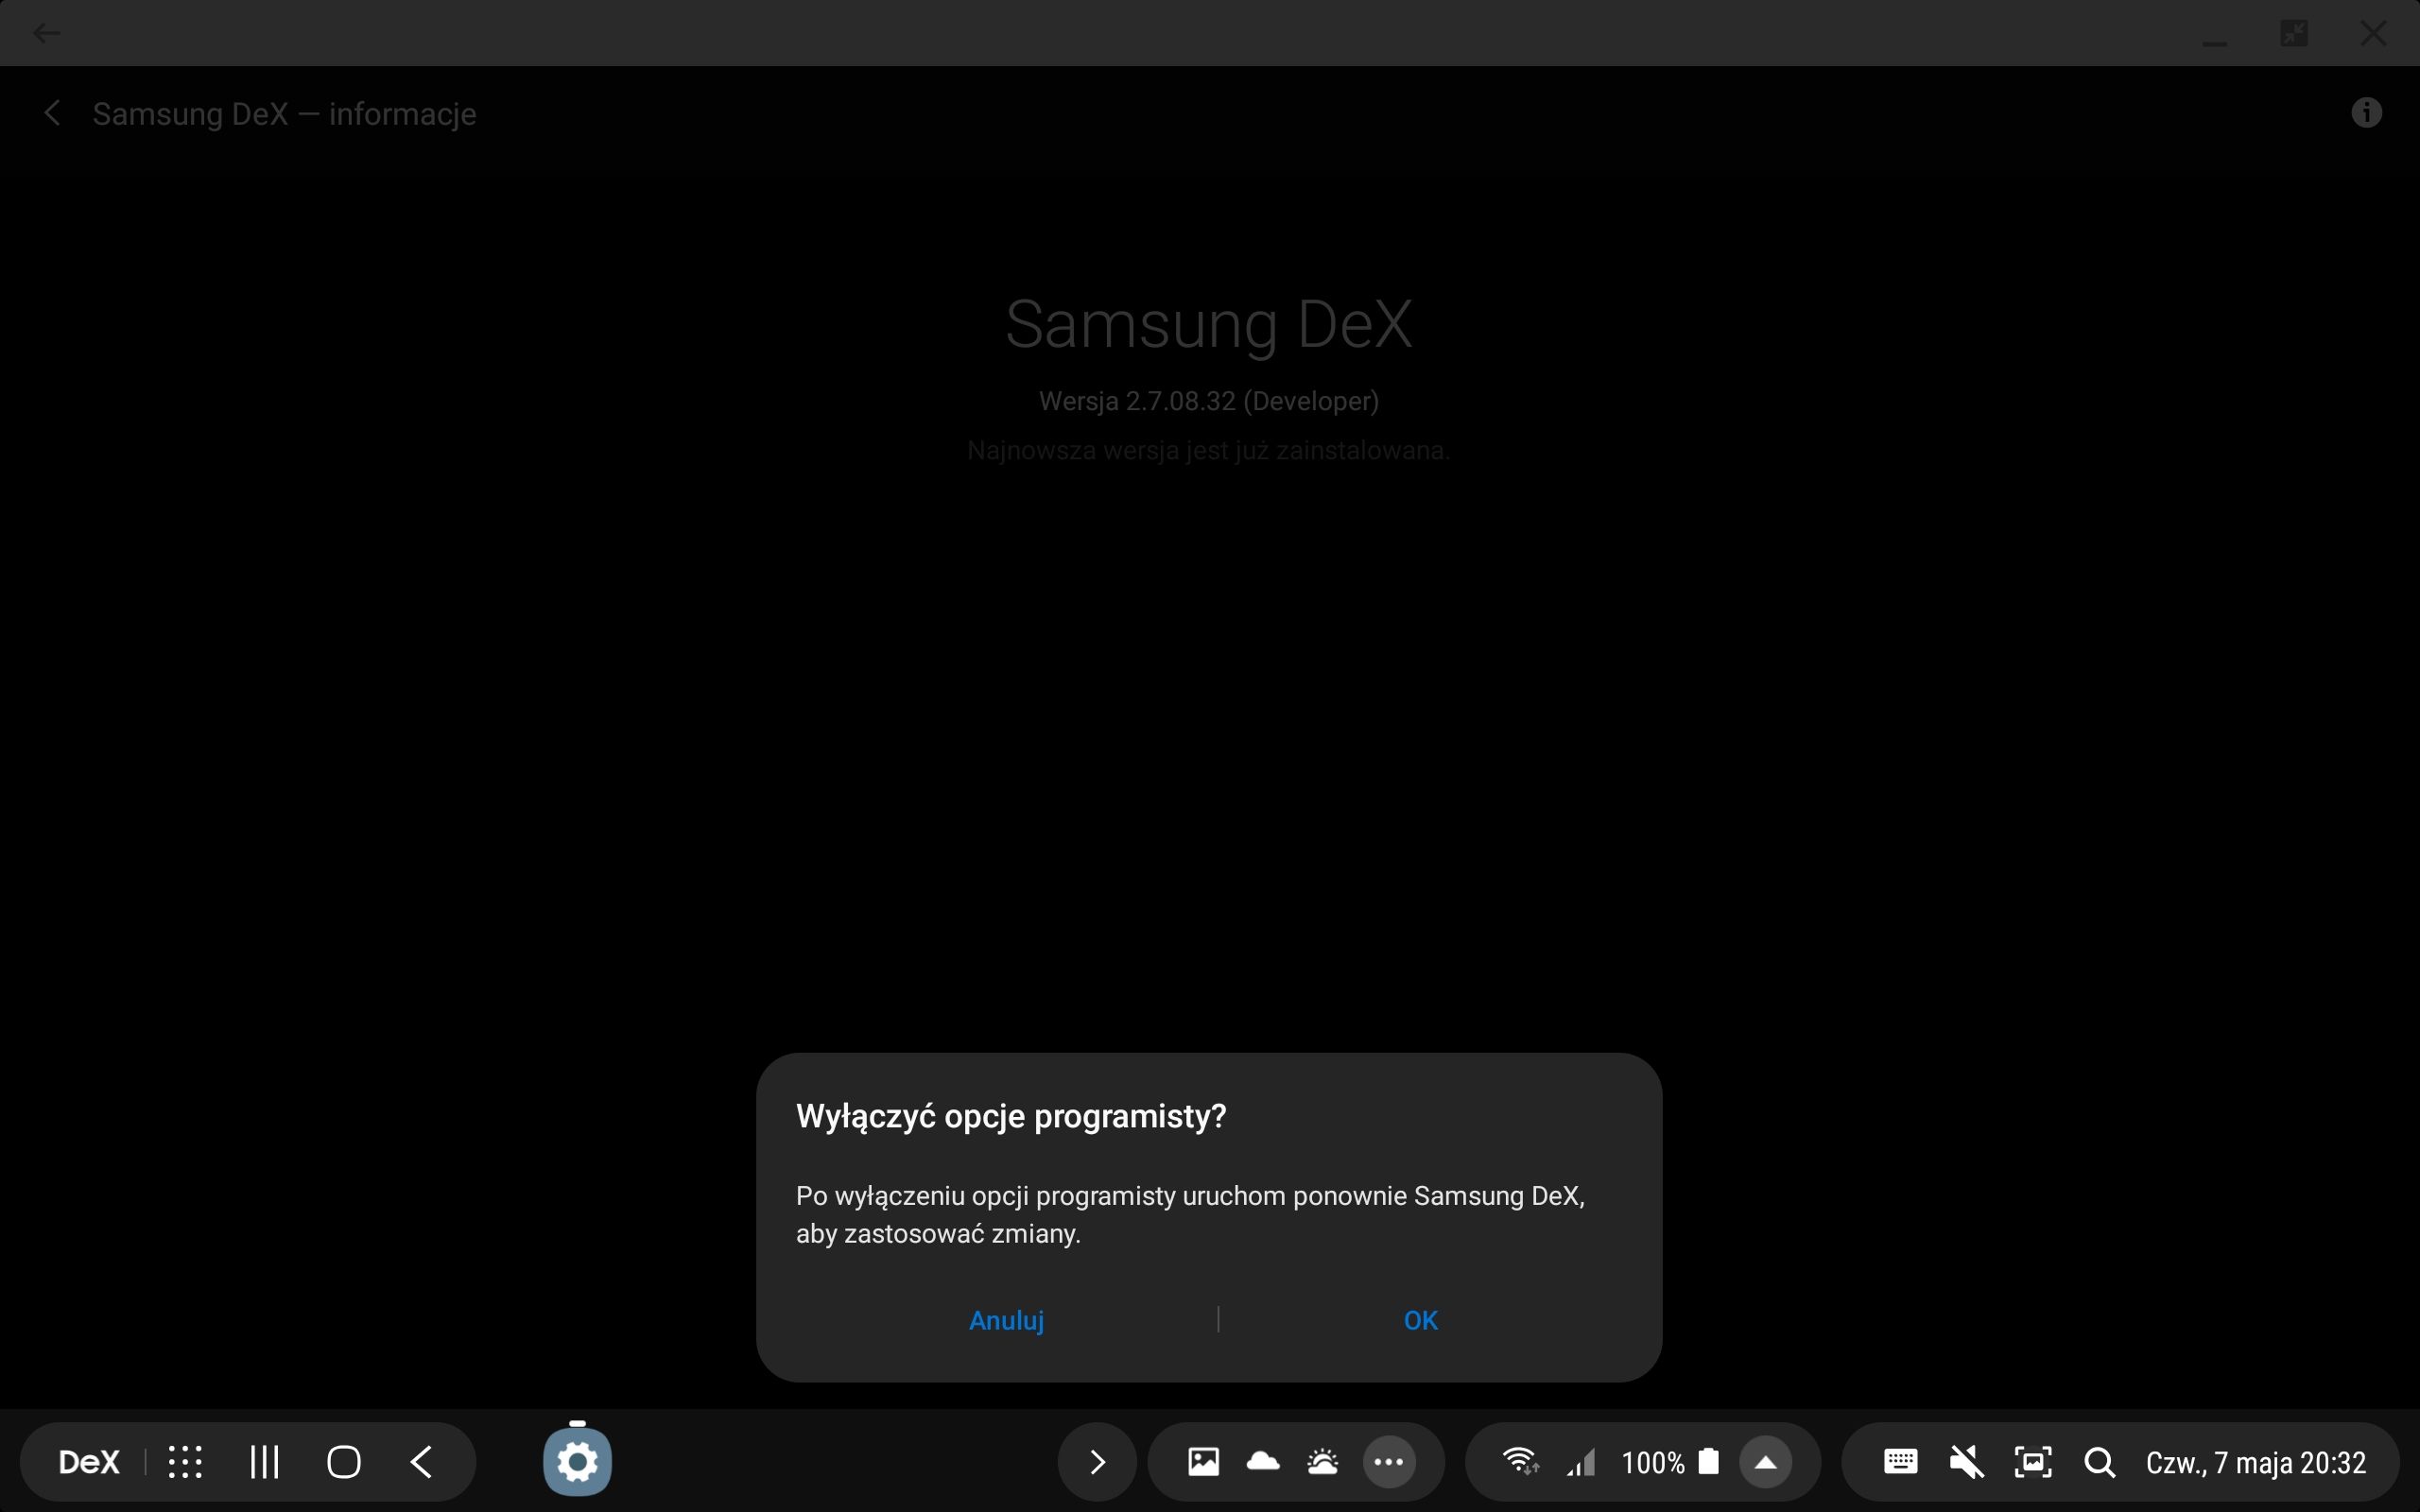Viewport: 2420px width, 1512px height.
Task: Unmute the sound
Action: 1964,1461
